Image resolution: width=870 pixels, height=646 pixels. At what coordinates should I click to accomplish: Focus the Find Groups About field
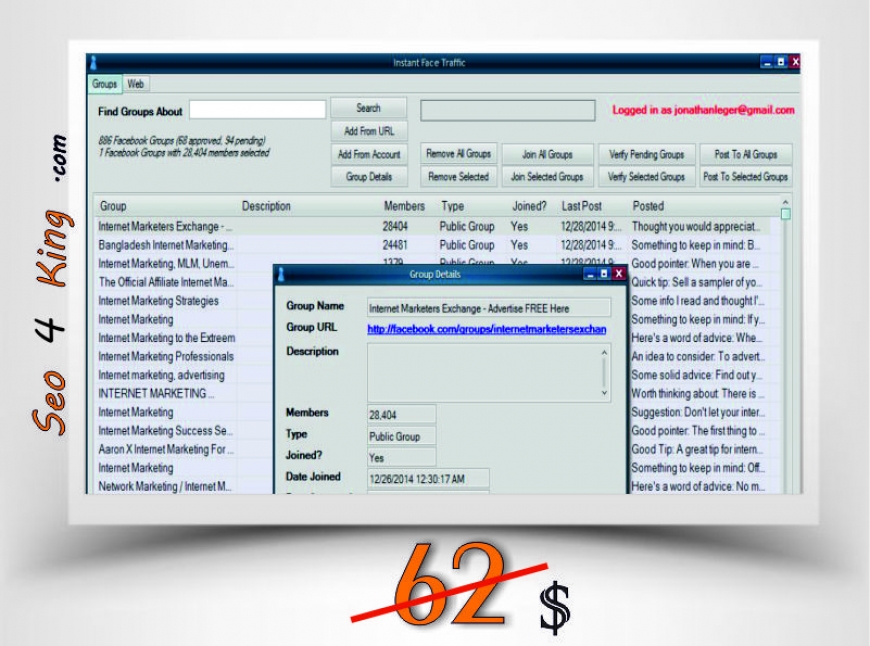point(257,110)
